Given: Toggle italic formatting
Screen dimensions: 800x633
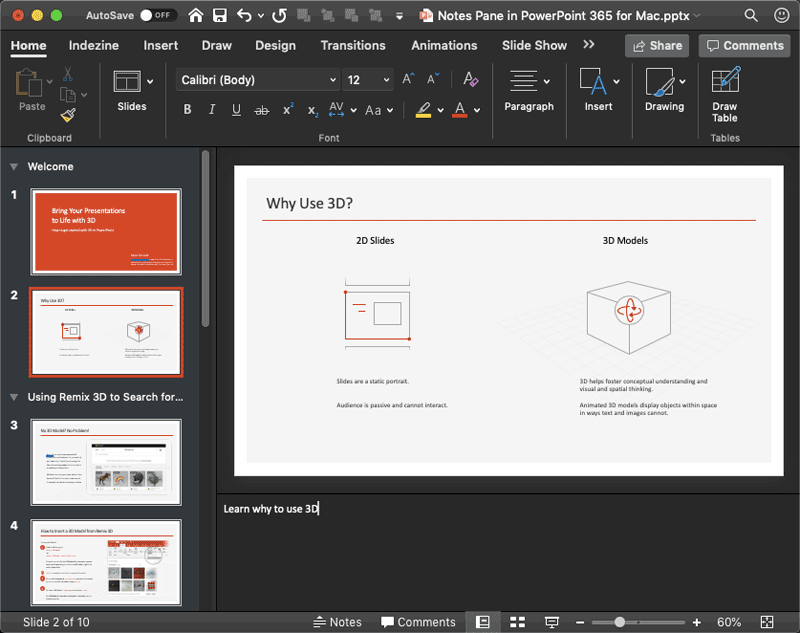Looking at the screenshot, I should point(211,110).
